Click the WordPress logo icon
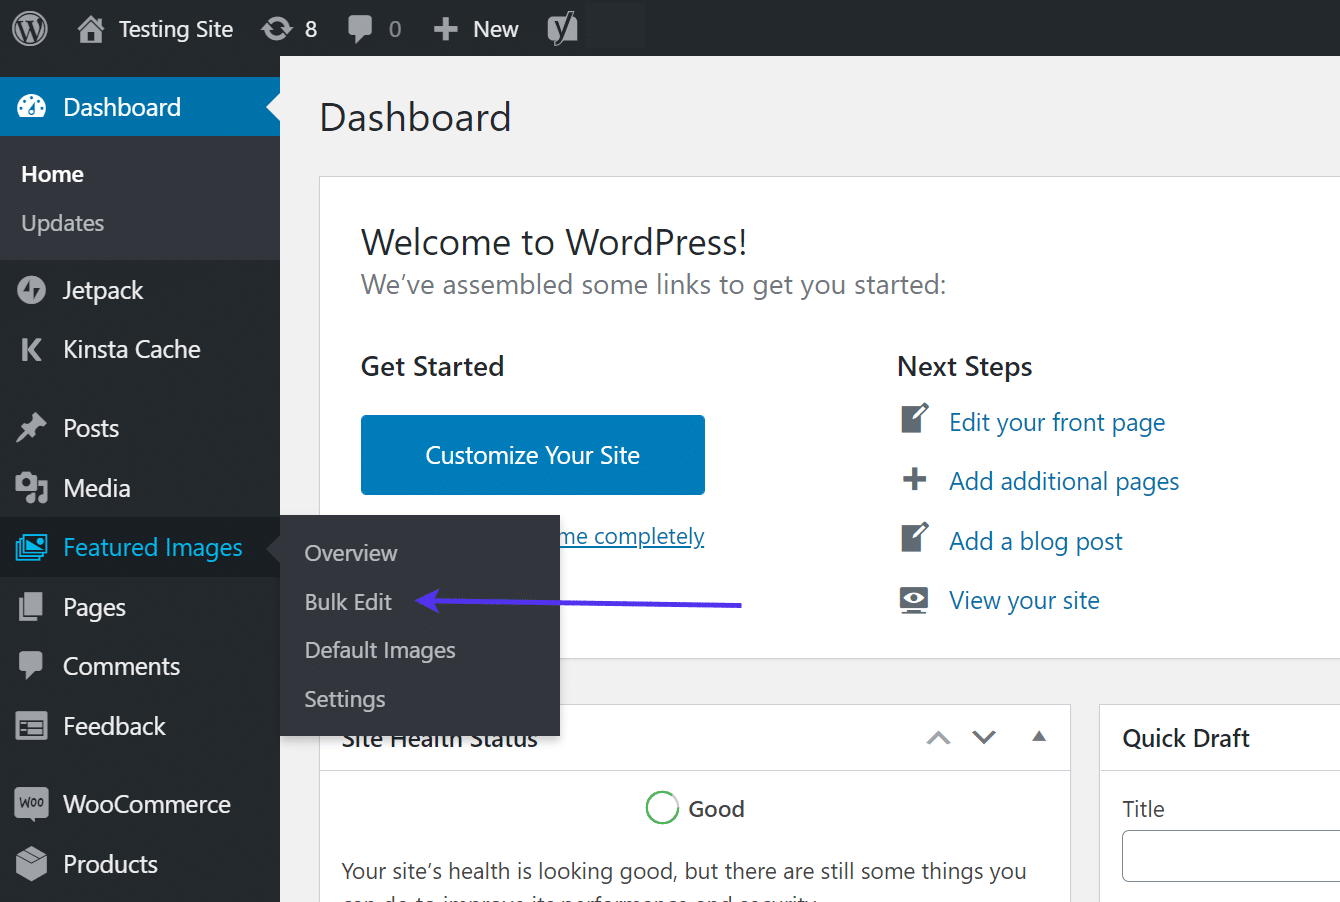 click(x=30, y=29)
